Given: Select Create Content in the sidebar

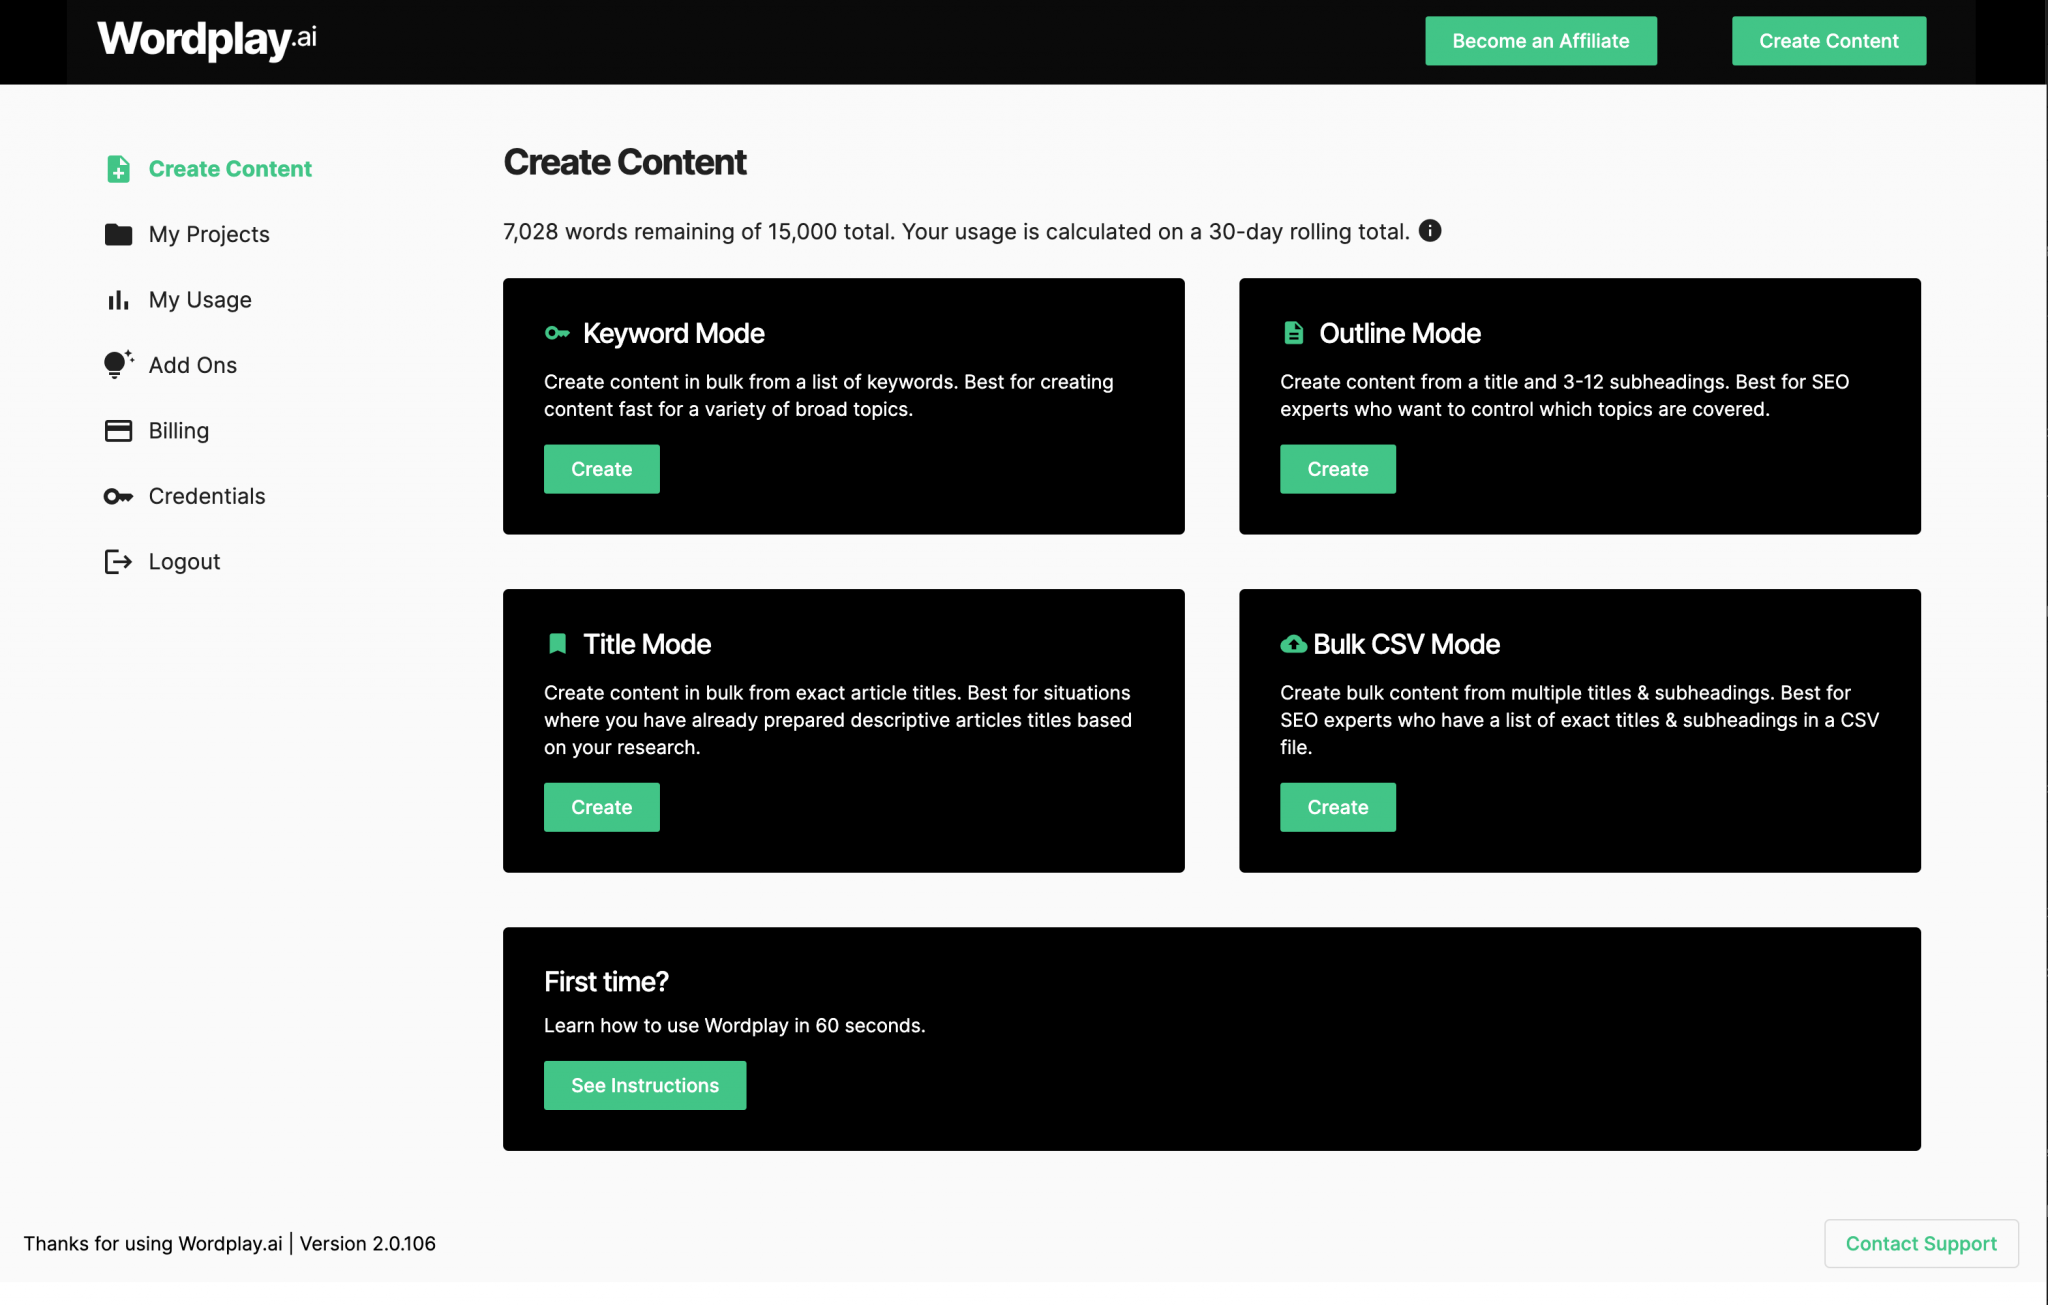Looking at the screenshot, I should point(230,169).
